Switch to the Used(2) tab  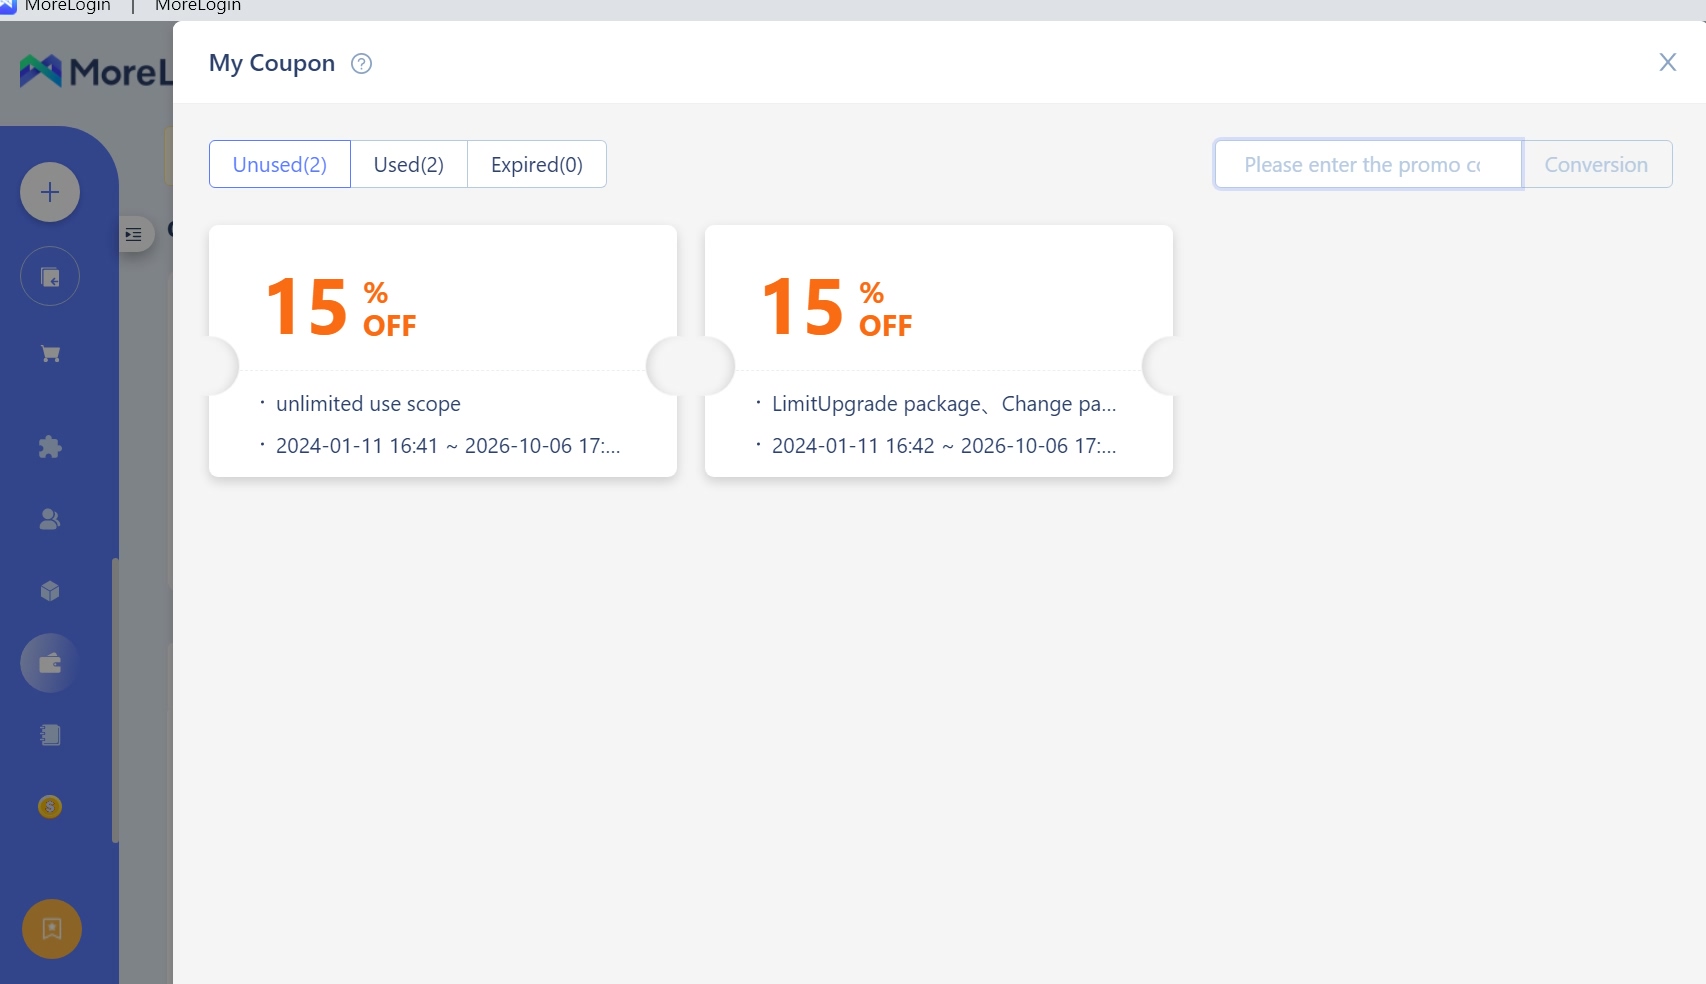[409, 164]
